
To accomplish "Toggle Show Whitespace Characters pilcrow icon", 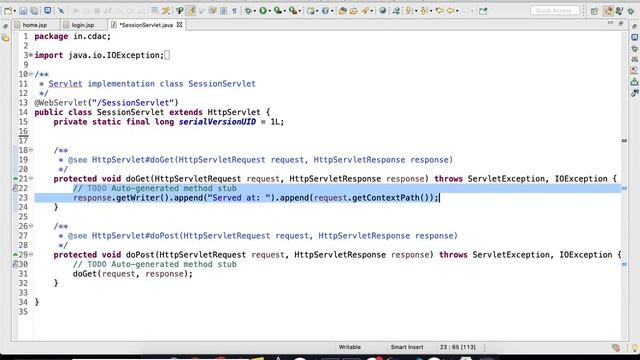I will coord(234,11).
